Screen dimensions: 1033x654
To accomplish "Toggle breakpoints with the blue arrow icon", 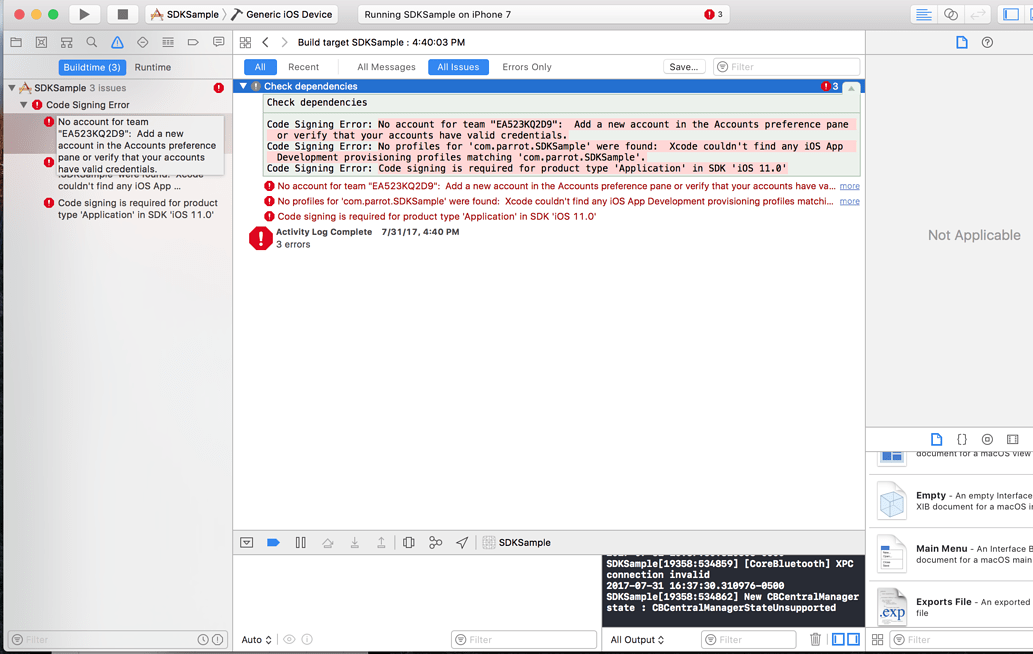I will (273, 542).
